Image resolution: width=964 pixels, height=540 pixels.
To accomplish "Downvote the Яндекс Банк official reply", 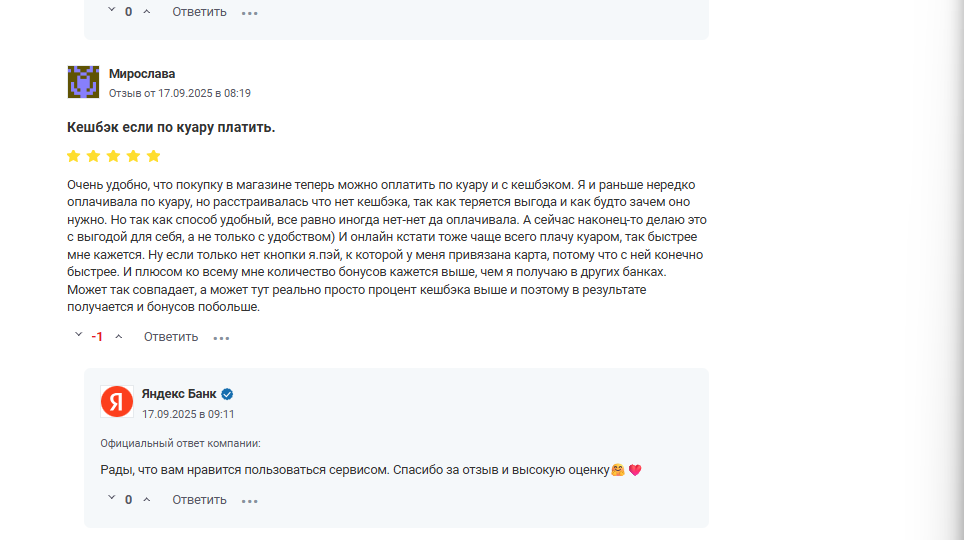I will click(x=111, y=498).
